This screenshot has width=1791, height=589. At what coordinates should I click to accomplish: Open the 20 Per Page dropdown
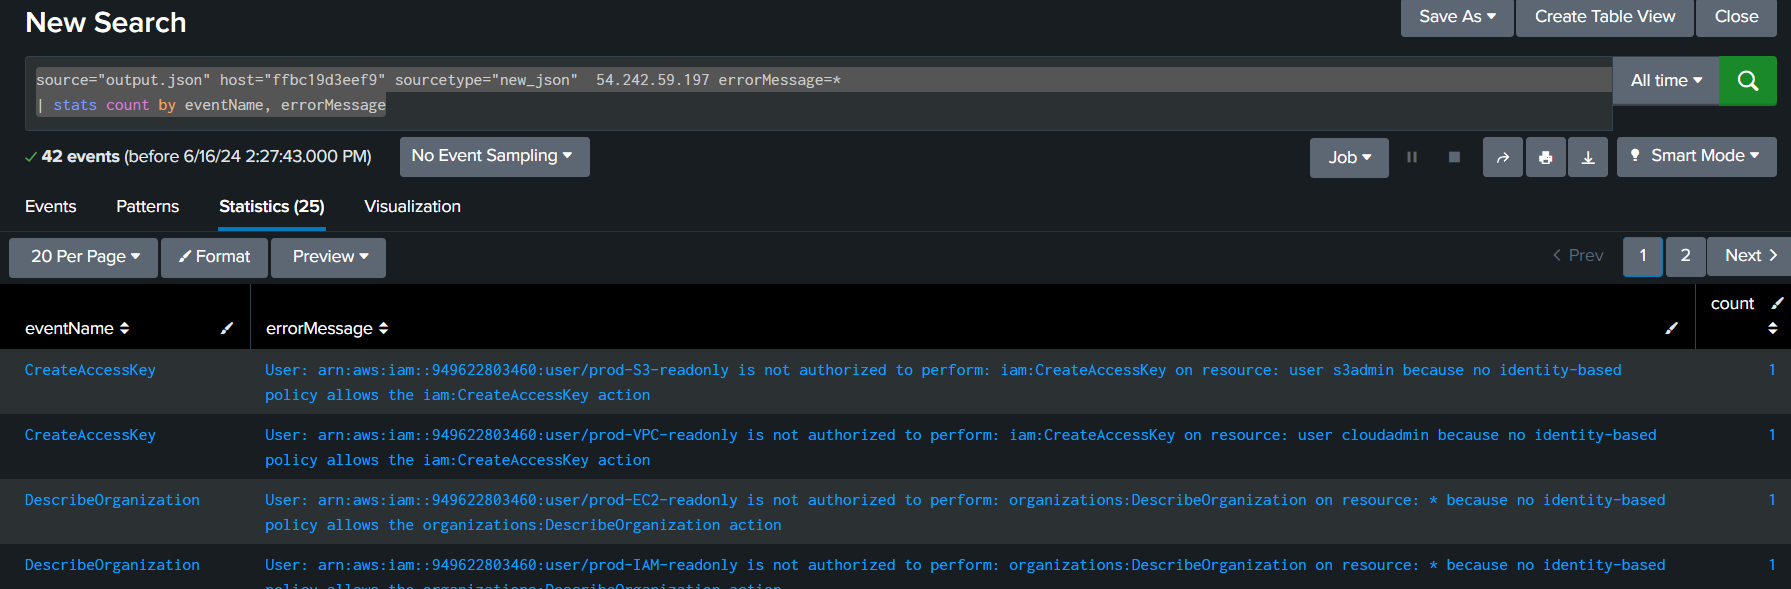84,257
